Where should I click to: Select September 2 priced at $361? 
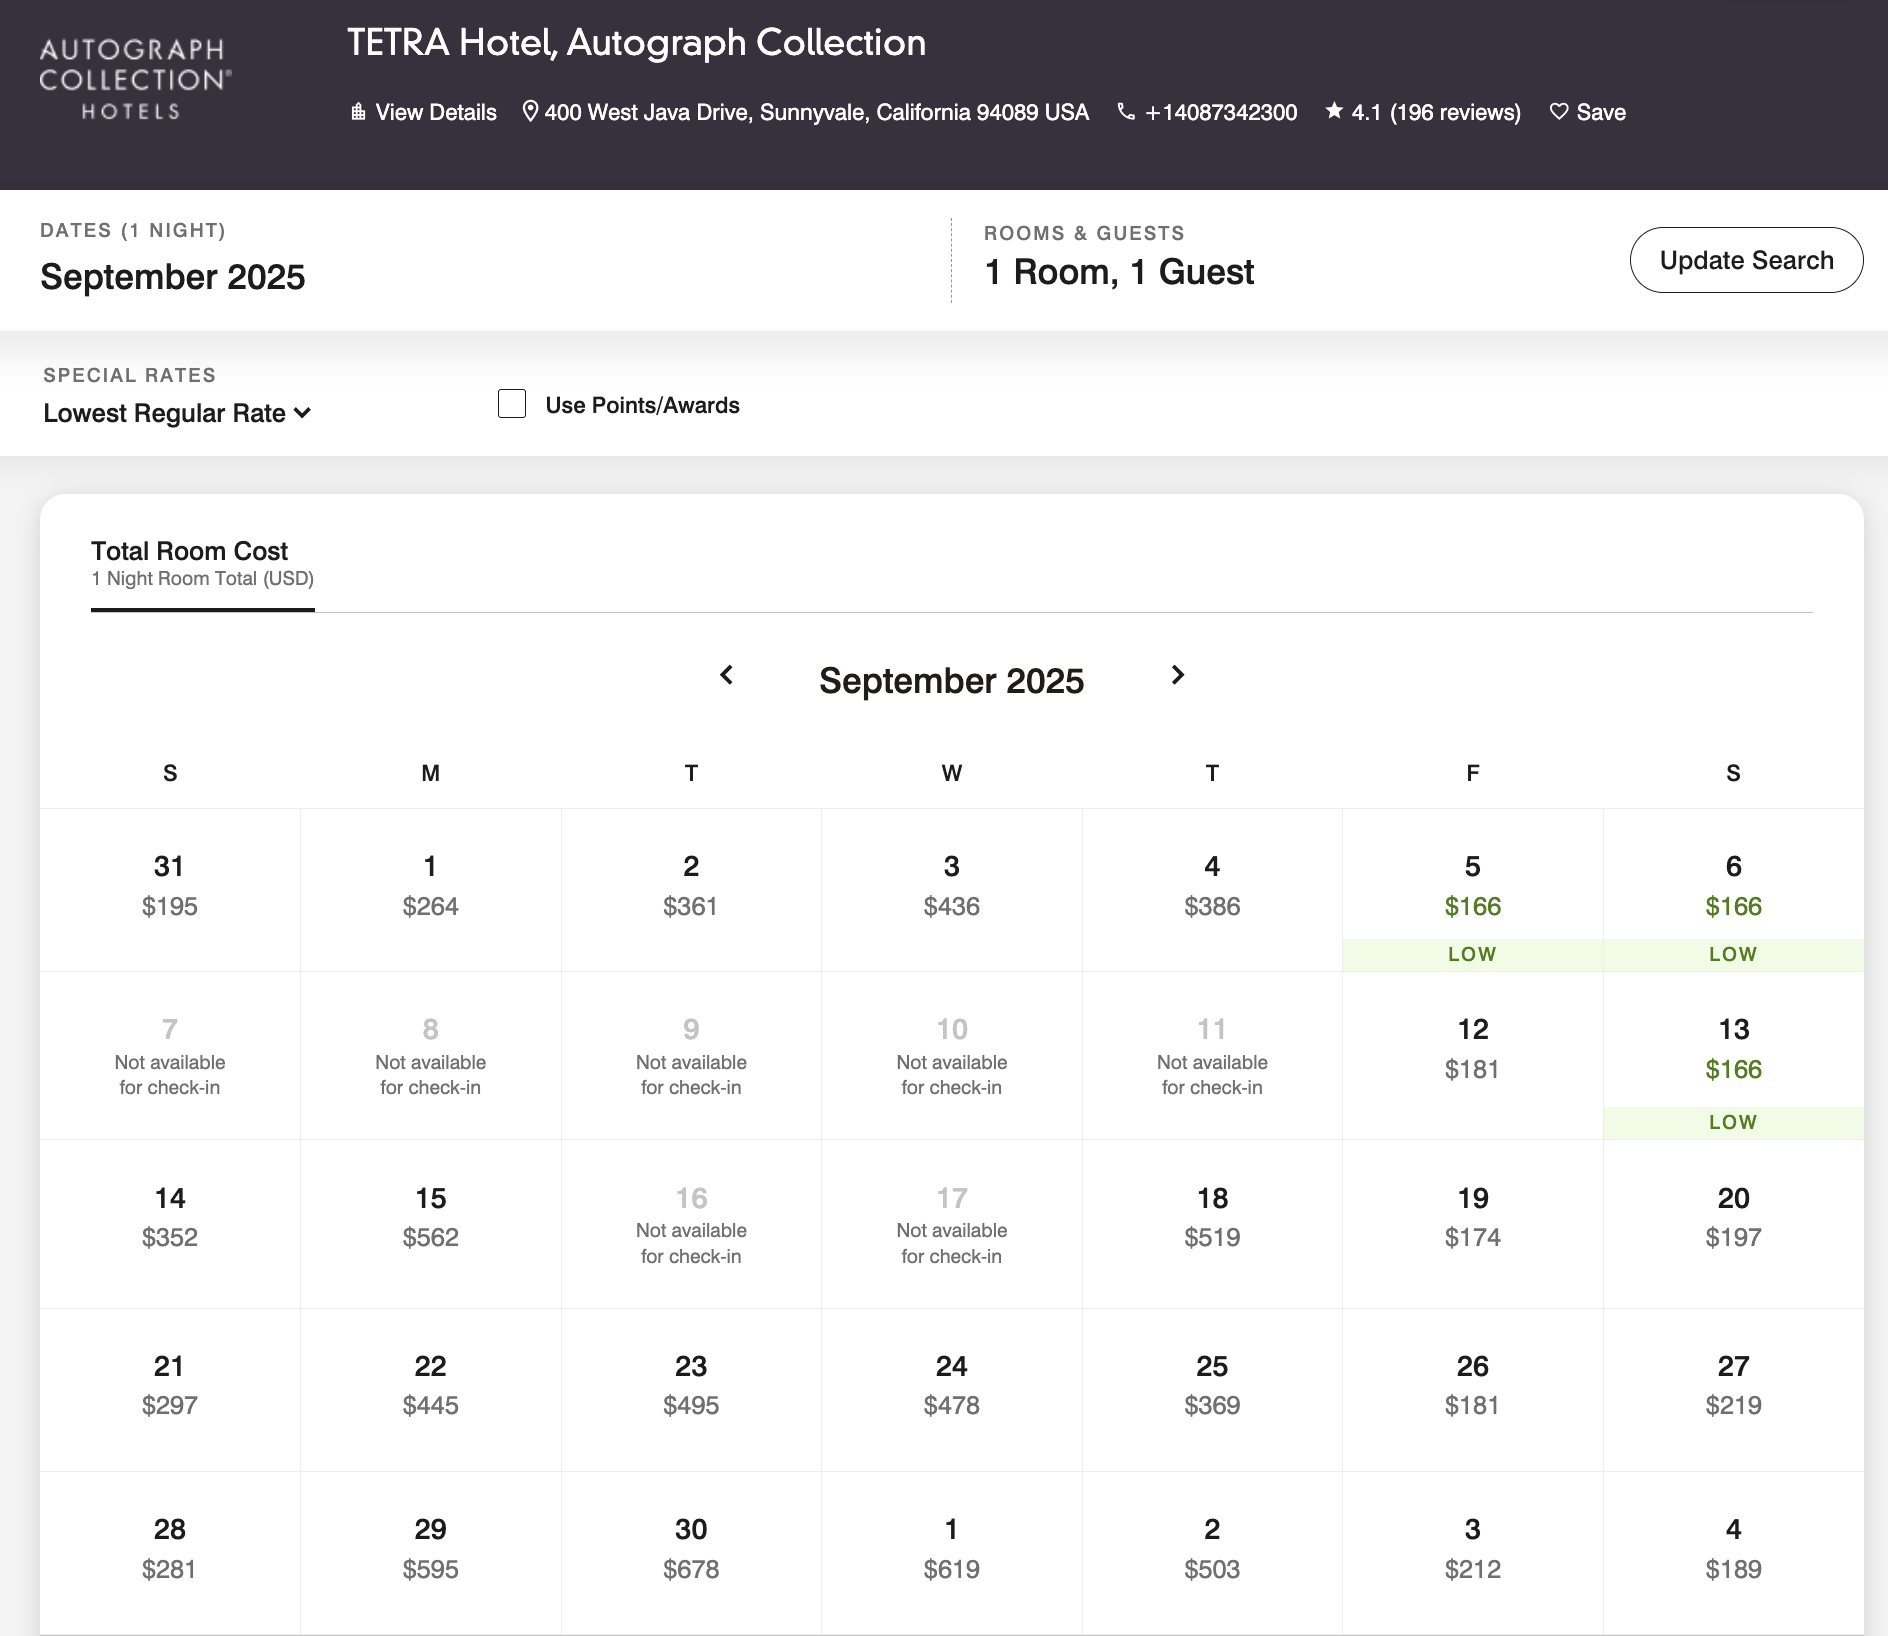(691, 890)
